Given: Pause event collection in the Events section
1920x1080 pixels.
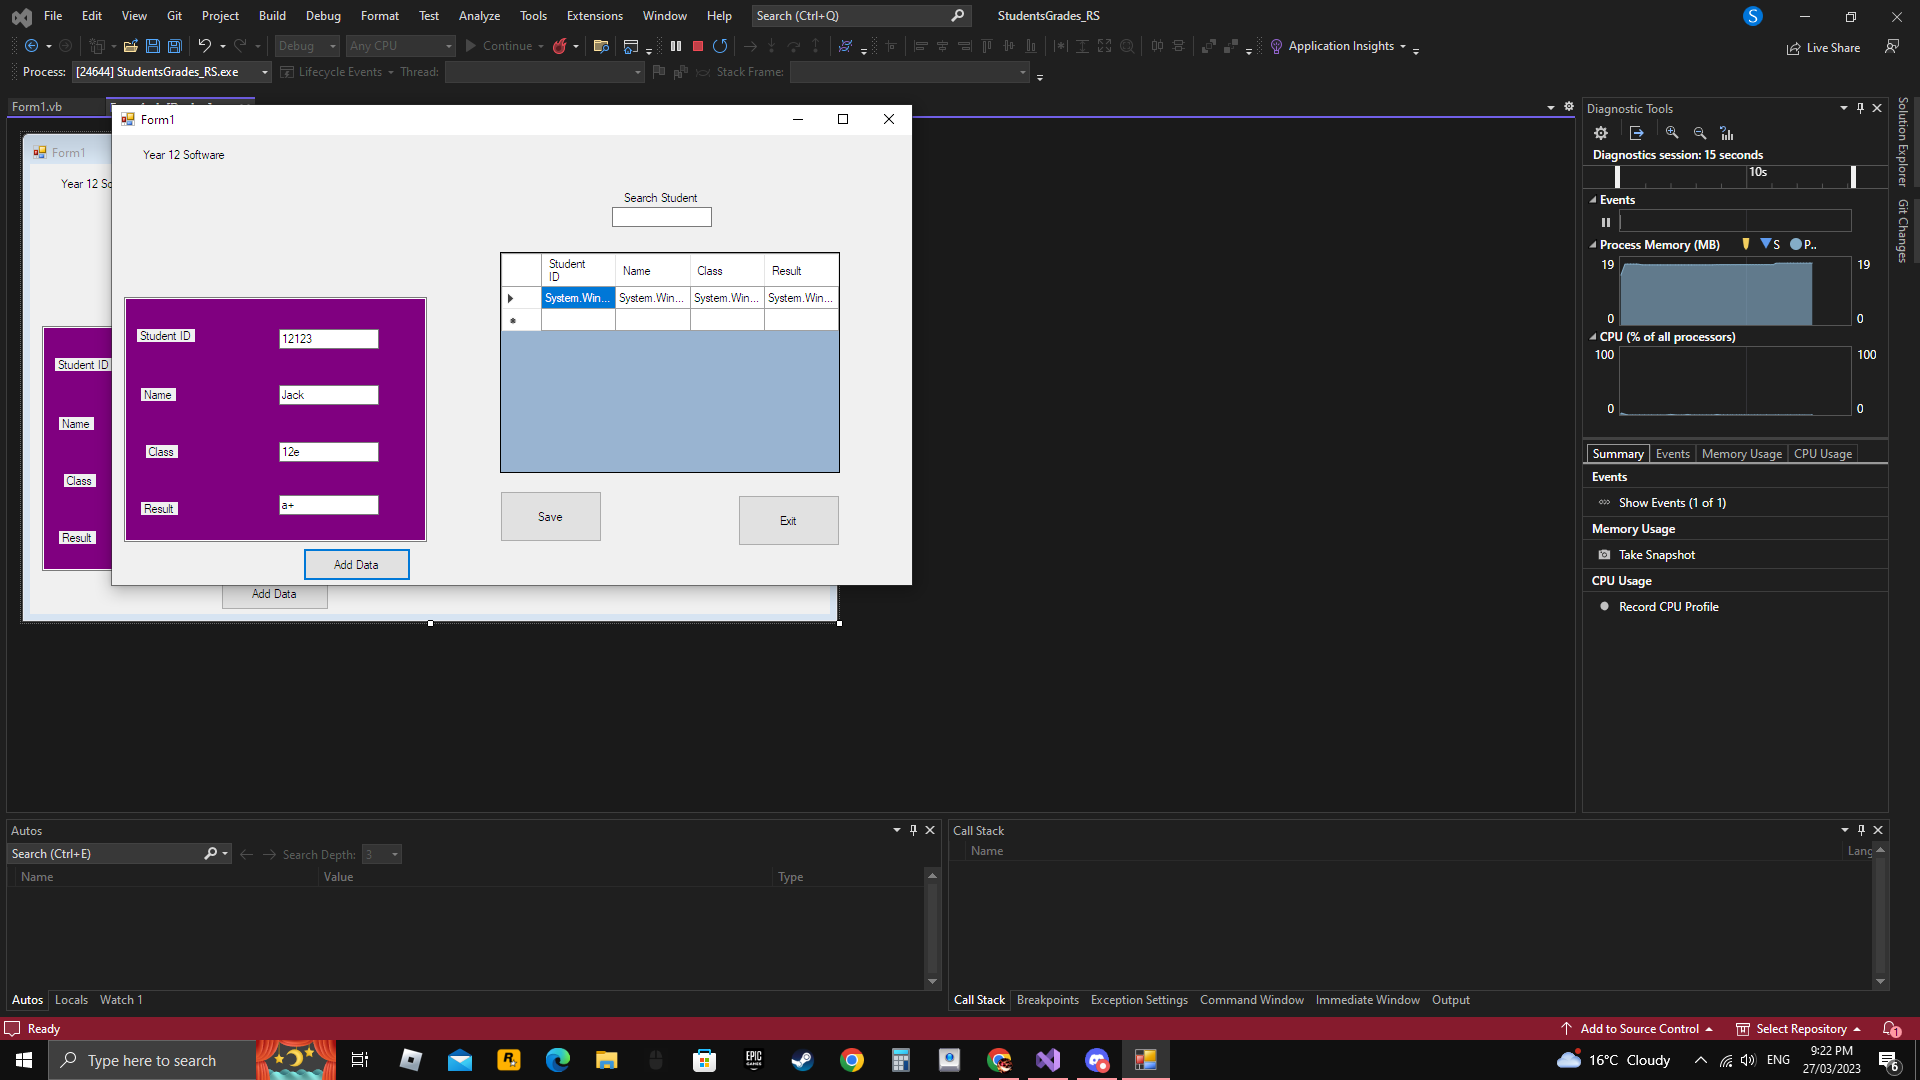Looking at the screenshot, I should coord(1607,222).
